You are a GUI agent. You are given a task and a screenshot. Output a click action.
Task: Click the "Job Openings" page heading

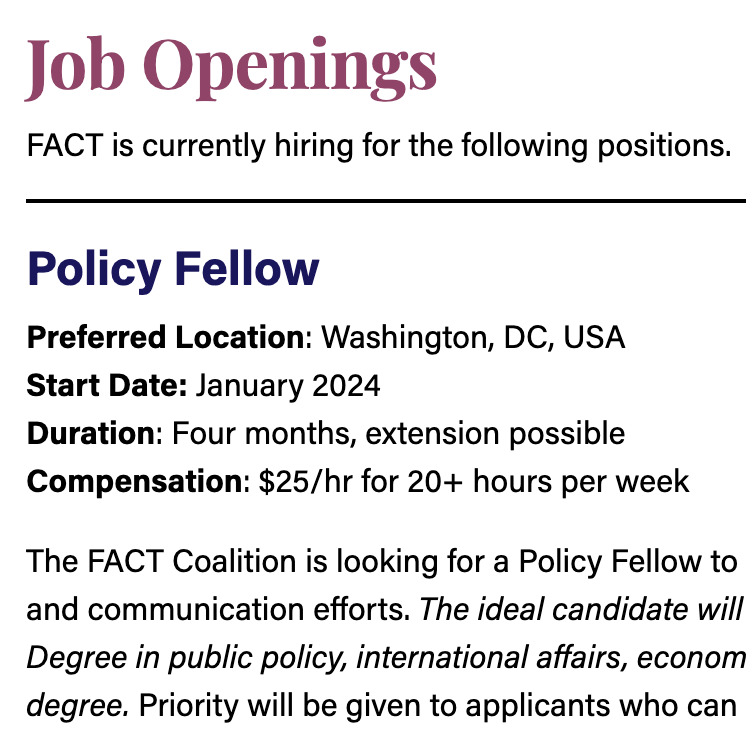(231, 68)
